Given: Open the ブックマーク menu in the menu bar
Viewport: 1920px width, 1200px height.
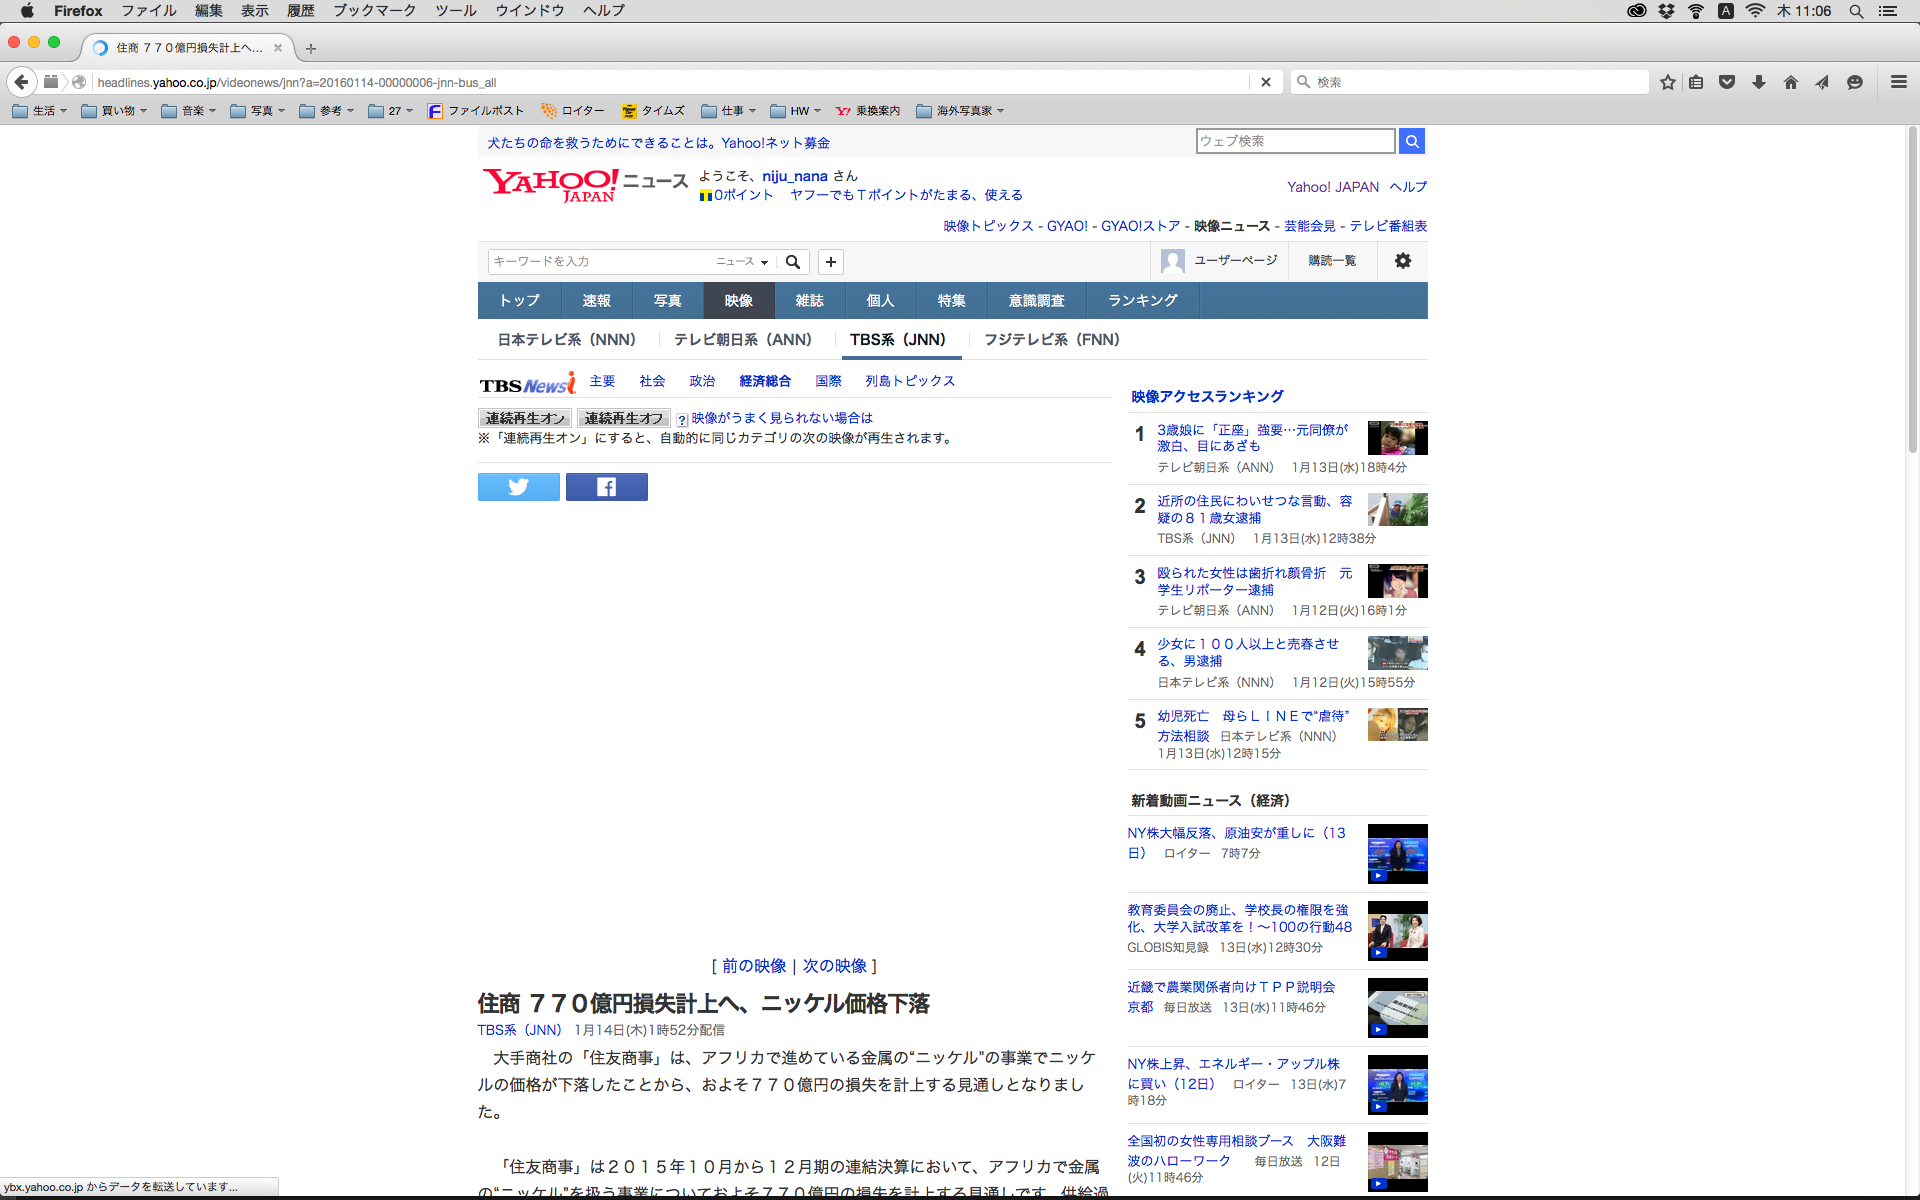Looking at the screenshot, I should click(374, 11).
